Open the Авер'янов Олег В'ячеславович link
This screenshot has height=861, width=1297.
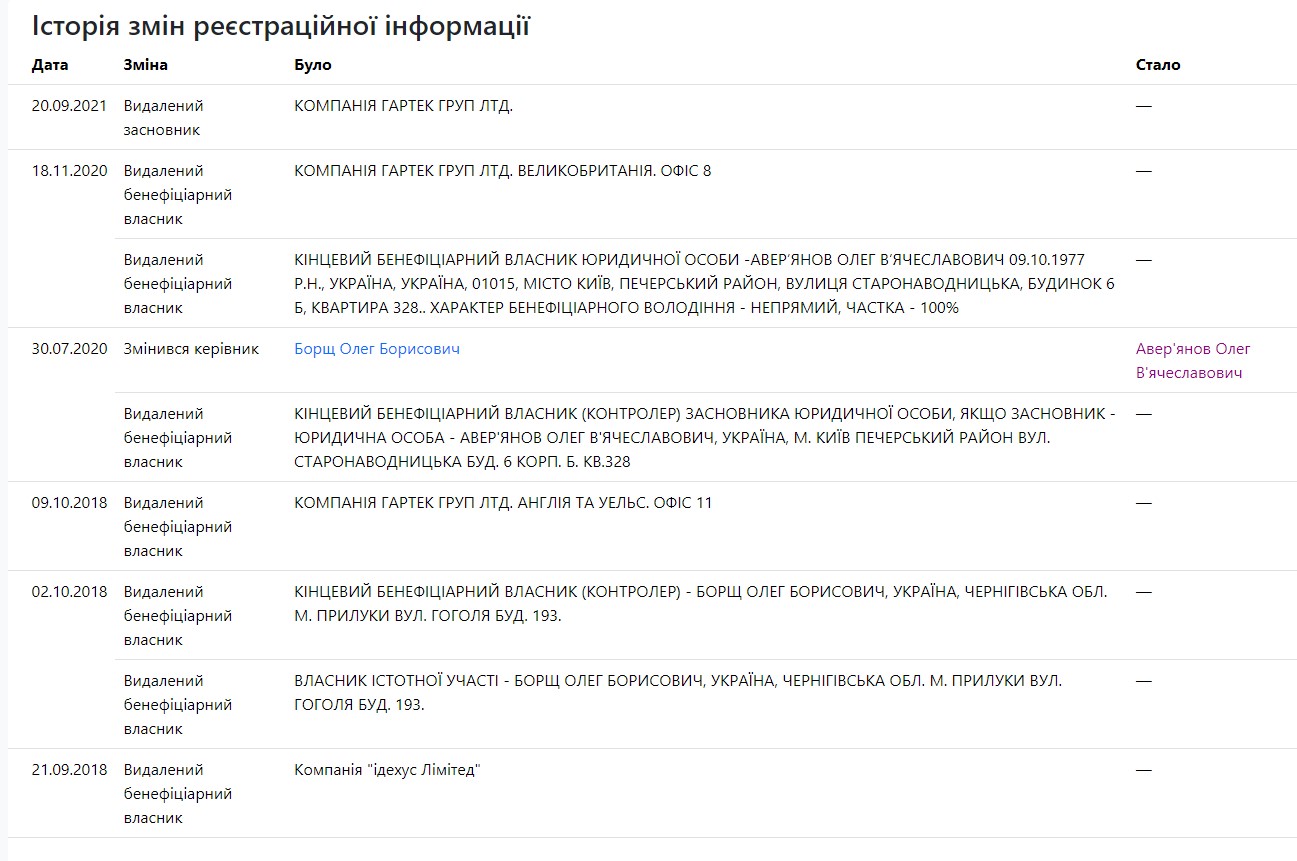click(1193, 361)
